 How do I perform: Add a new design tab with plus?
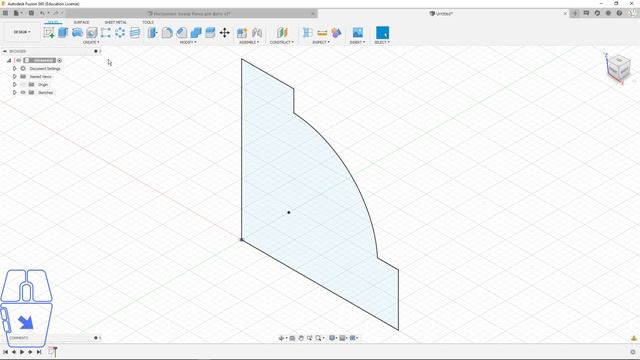(x=575, y=13)
